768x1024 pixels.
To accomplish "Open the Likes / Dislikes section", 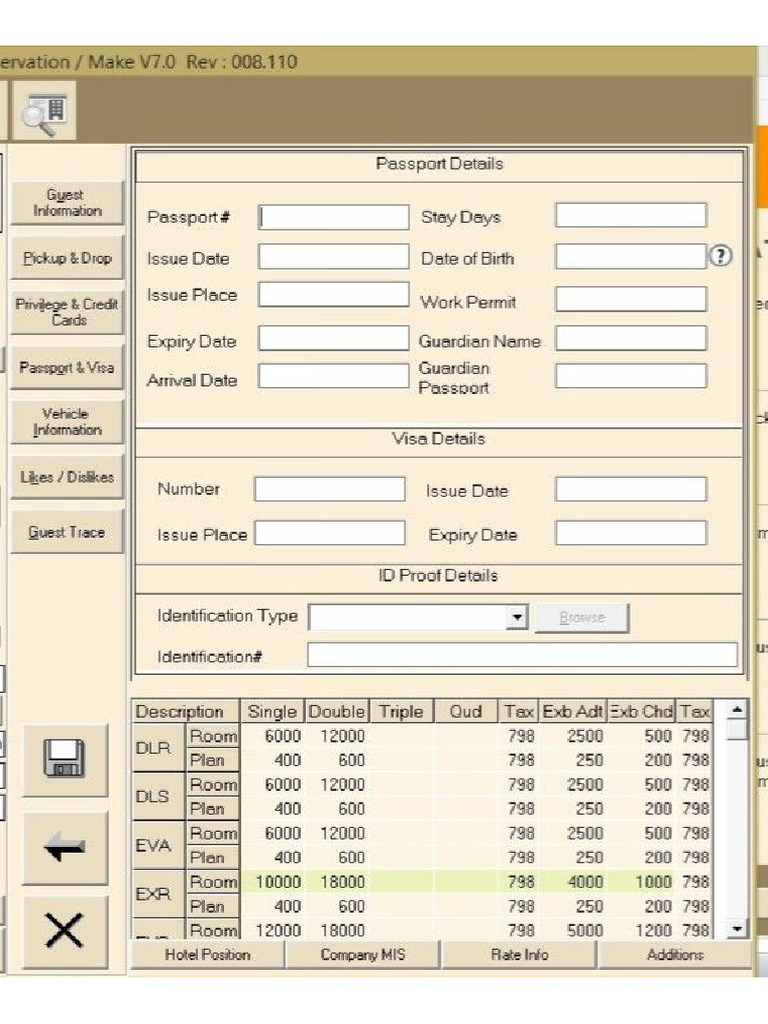I will 67,477.
